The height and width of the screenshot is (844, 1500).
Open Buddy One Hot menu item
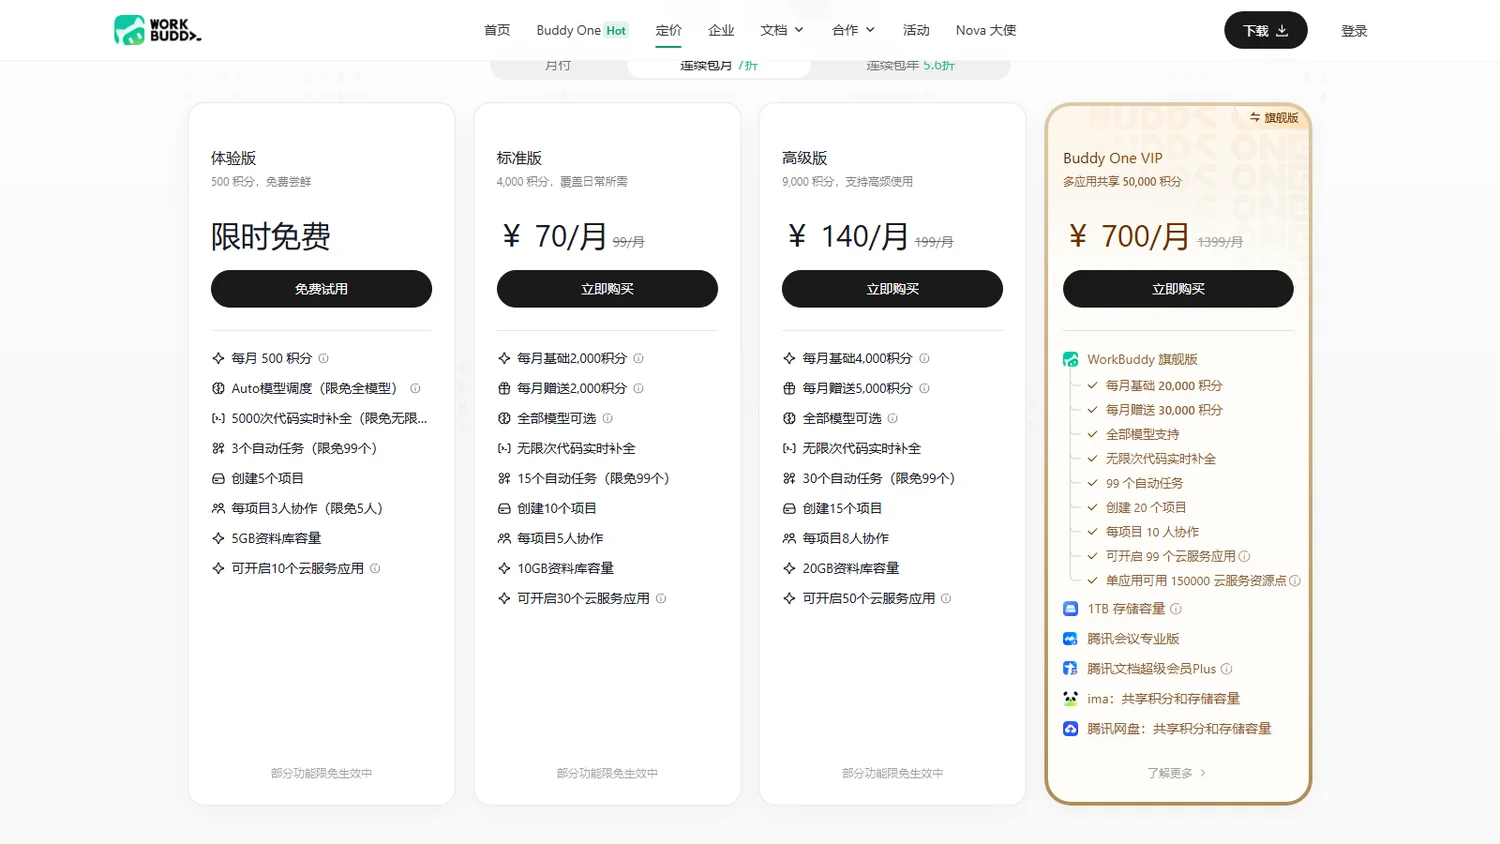[582, 30]
